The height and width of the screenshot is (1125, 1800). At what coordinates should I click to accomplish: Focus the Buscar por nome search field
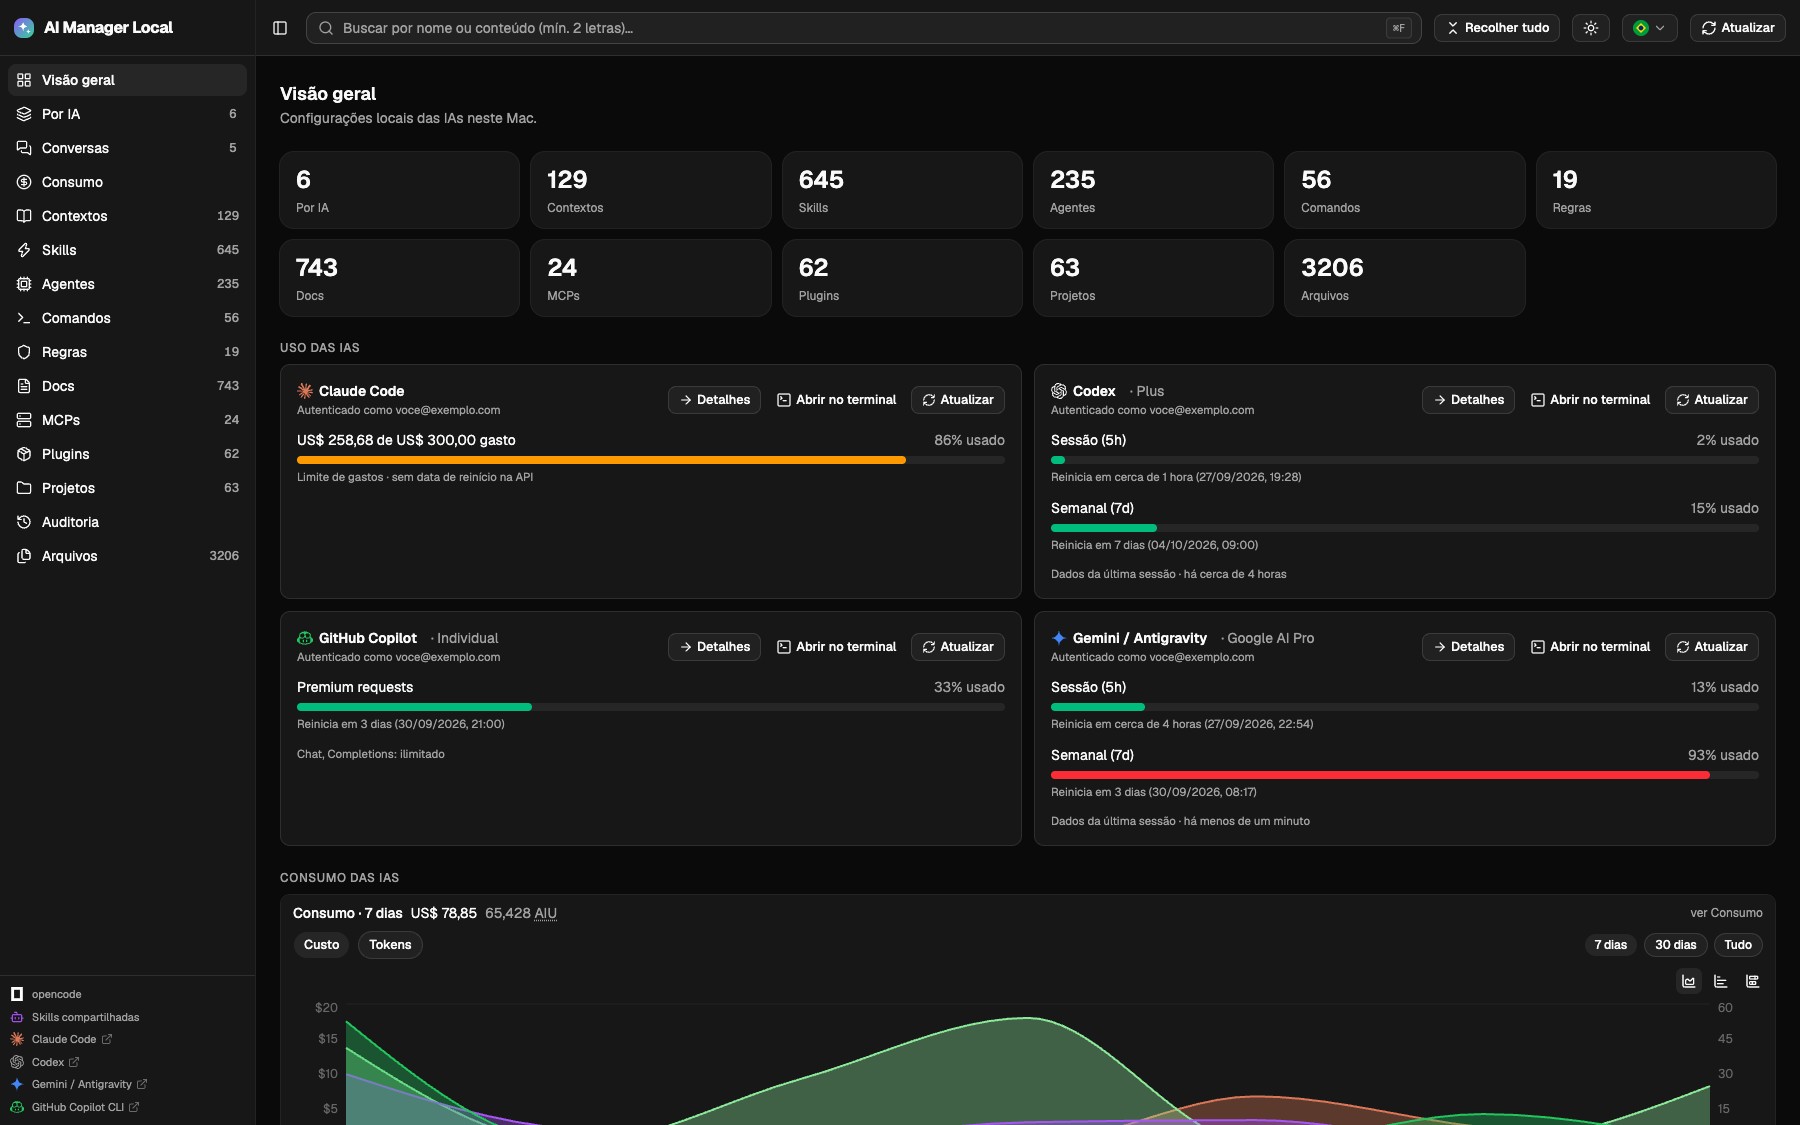863,28
